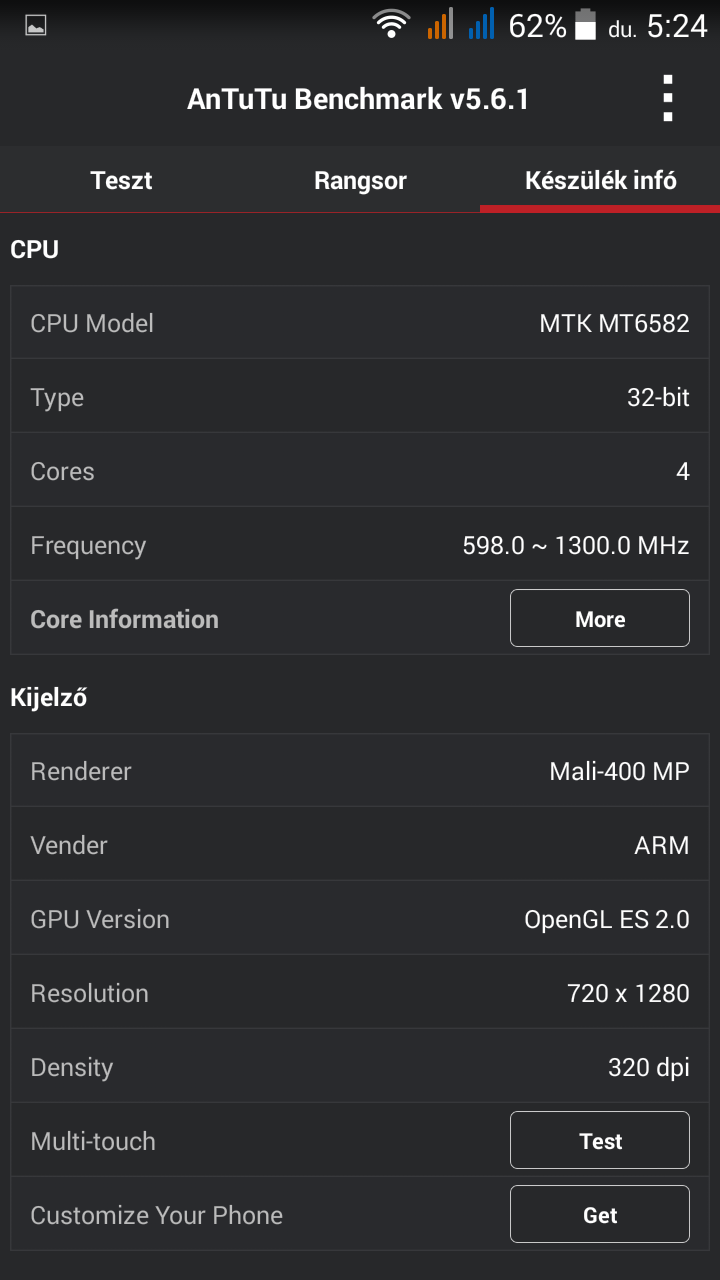Viewport: 720px width, 1280px height.
Task: Tap the Cores count row
Action: click(360, 471)
